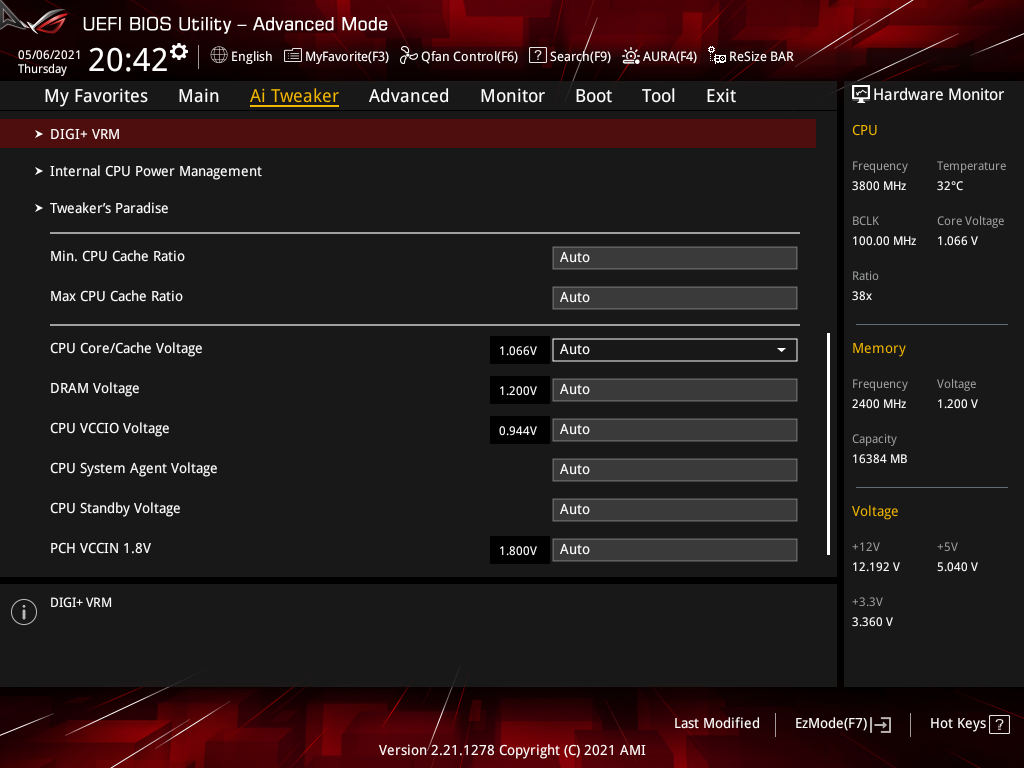1024x768 pixels.
Task: Click MyFavorite(F3) label
Action: coord(347,57)
